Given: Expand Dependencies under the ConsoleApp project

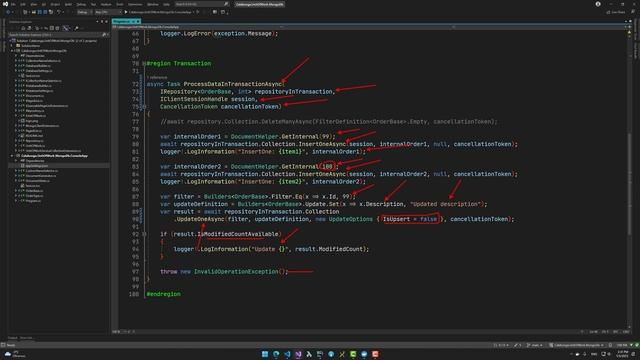Looking at the screenshot, I should point(16,161).
